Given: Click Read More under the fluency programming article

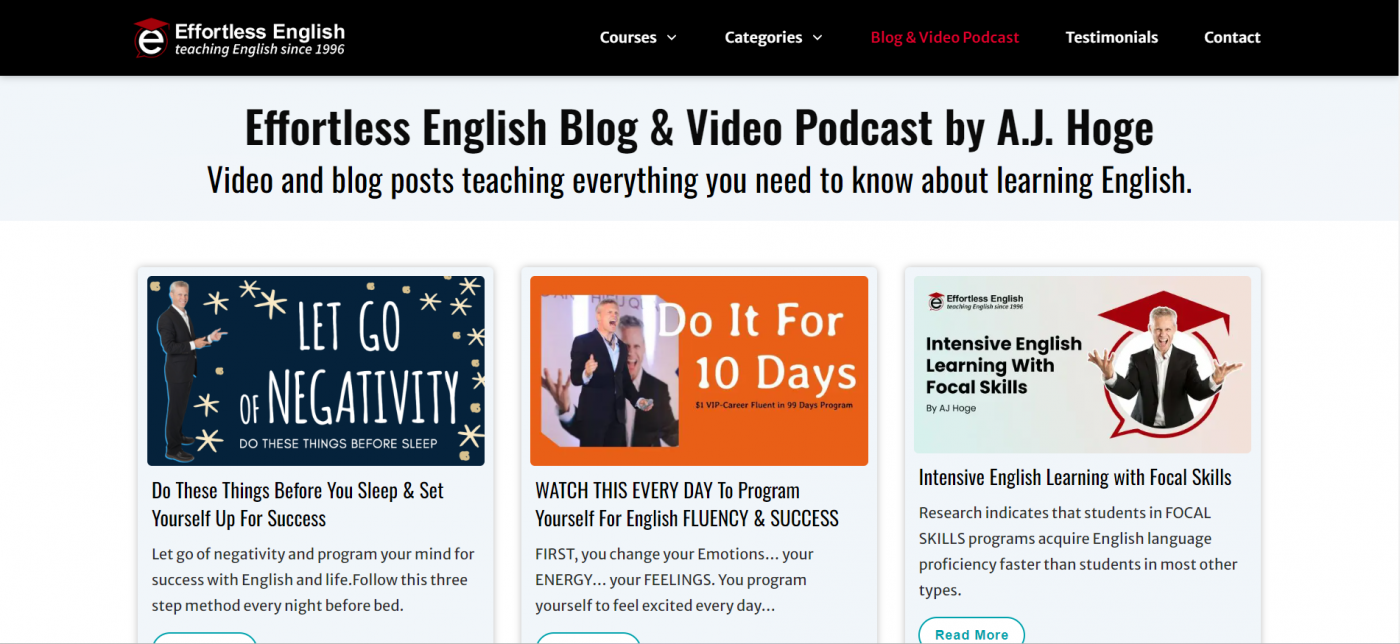Looking at the screenshot, I should coord(588,640).
